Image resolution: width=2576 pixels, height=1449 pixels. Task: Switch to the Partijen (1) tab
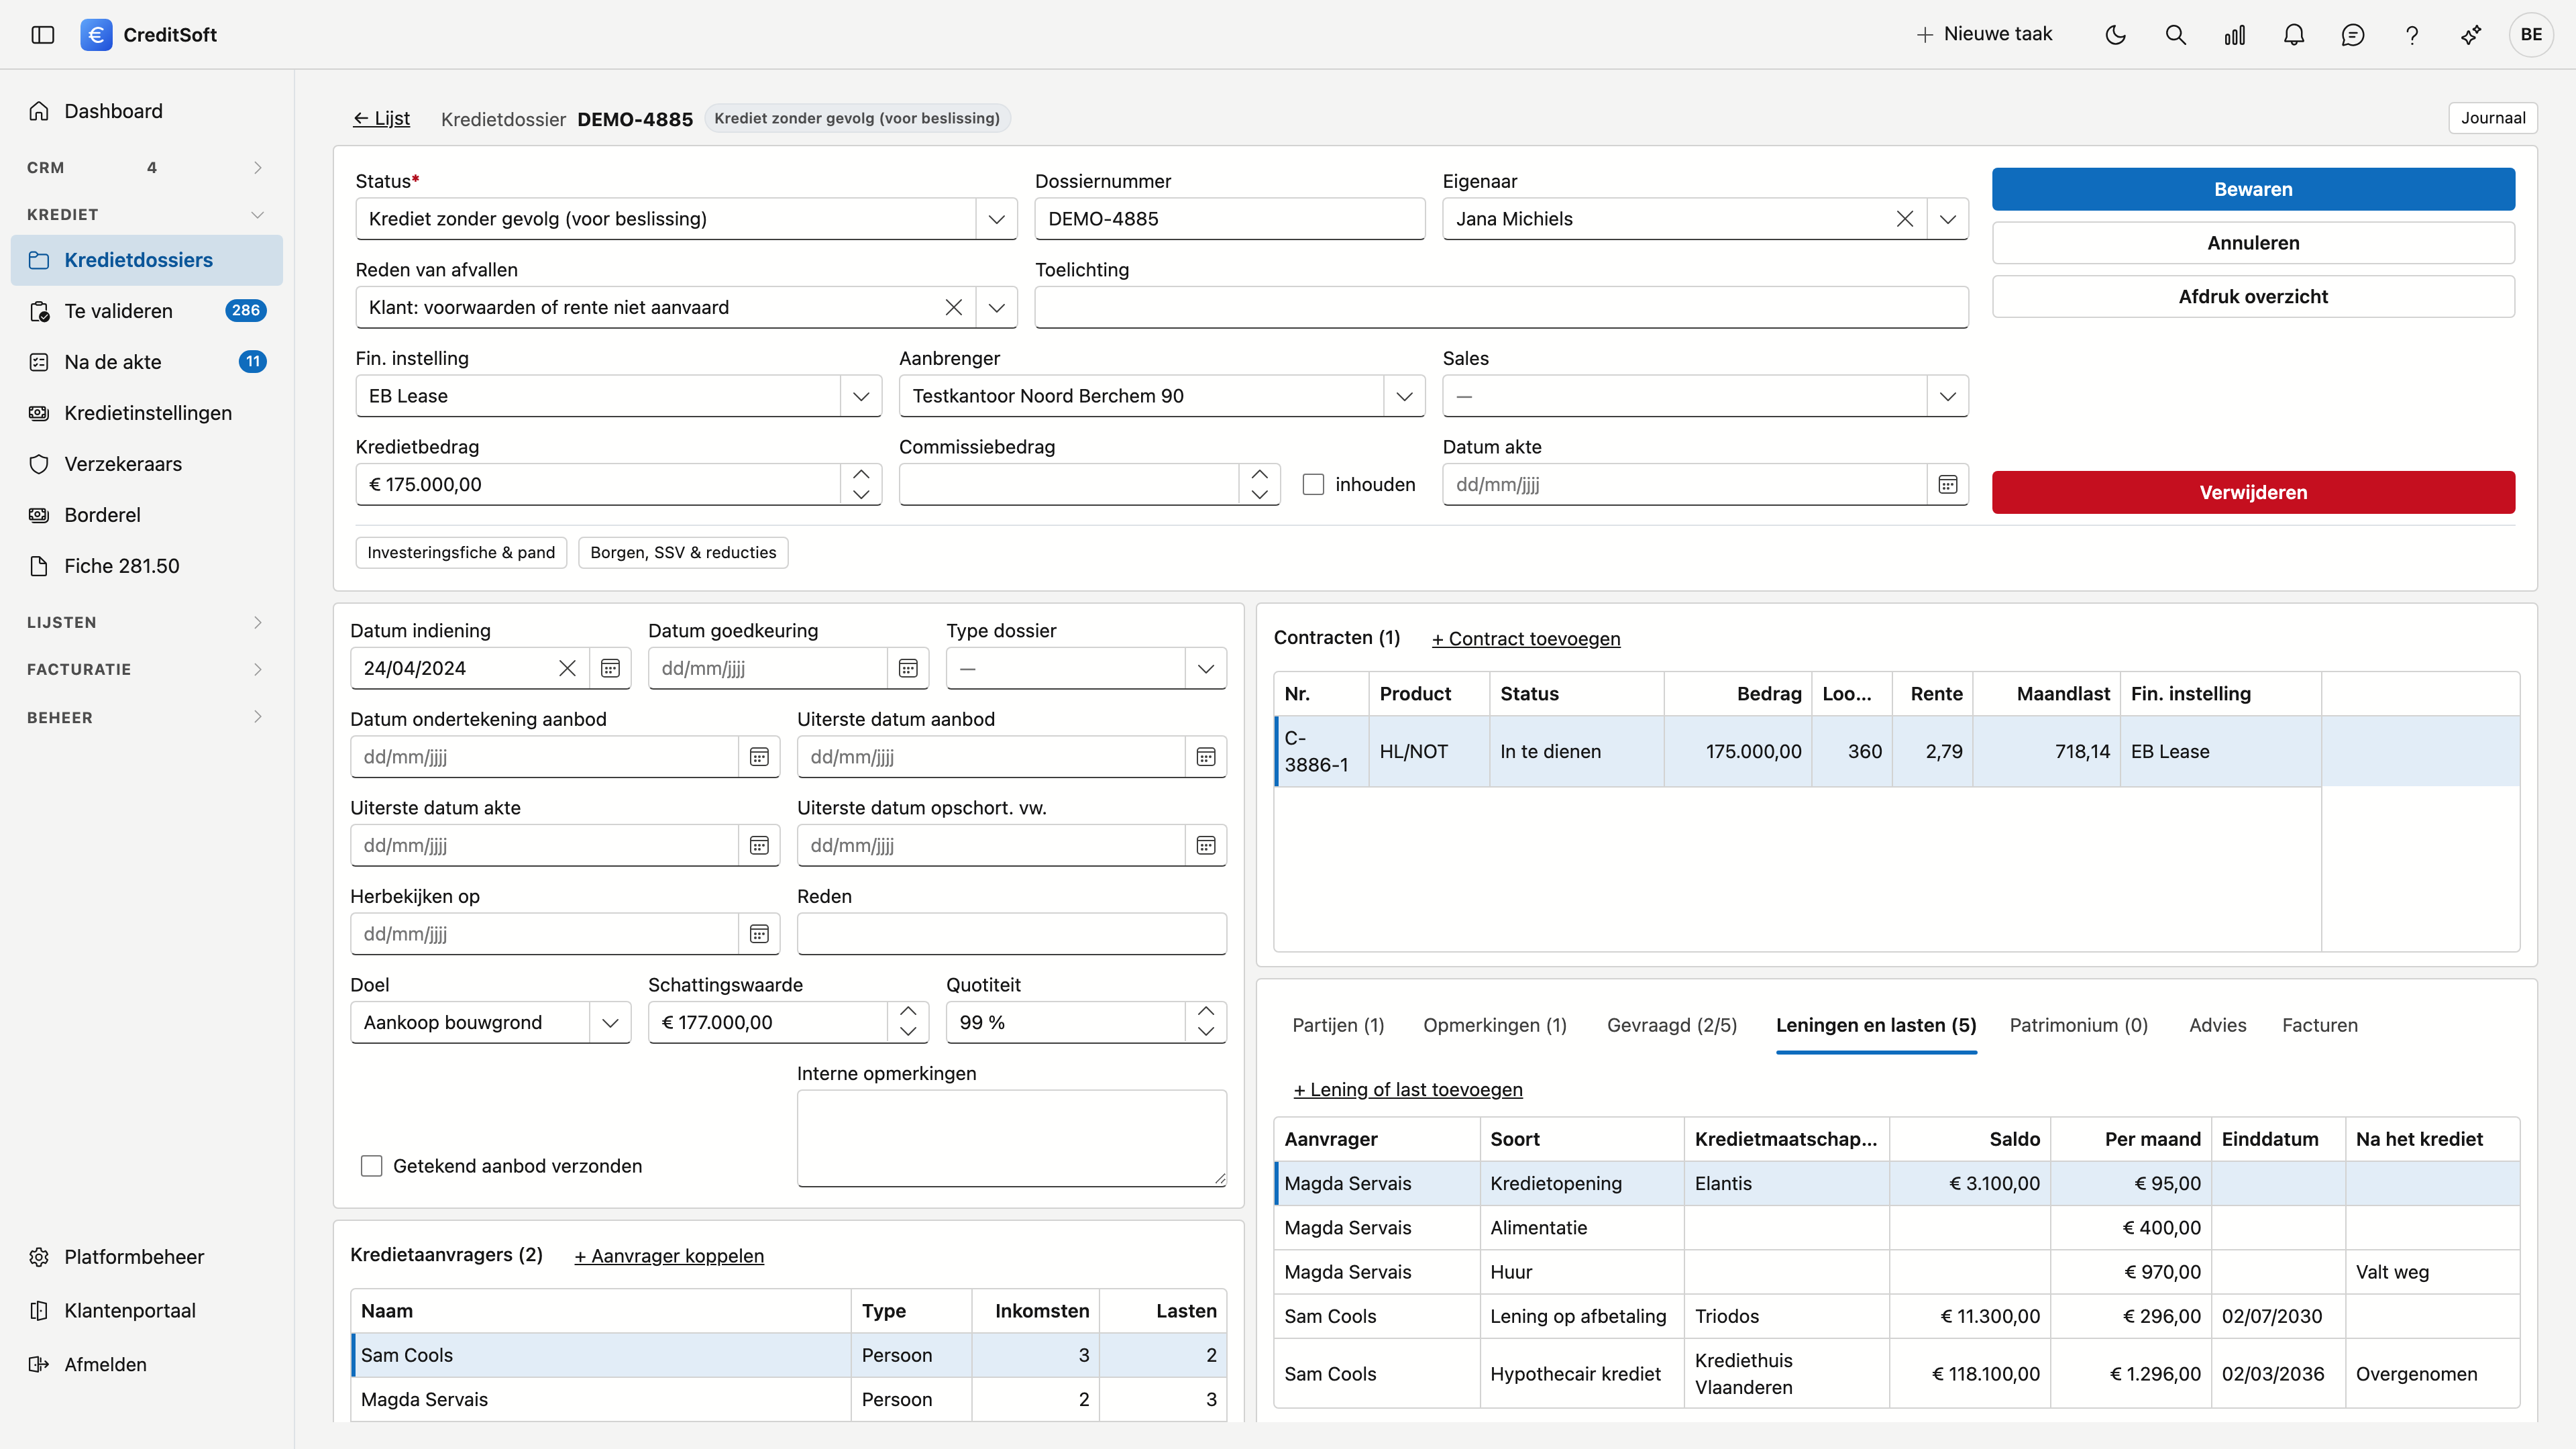[1338, 1025]
